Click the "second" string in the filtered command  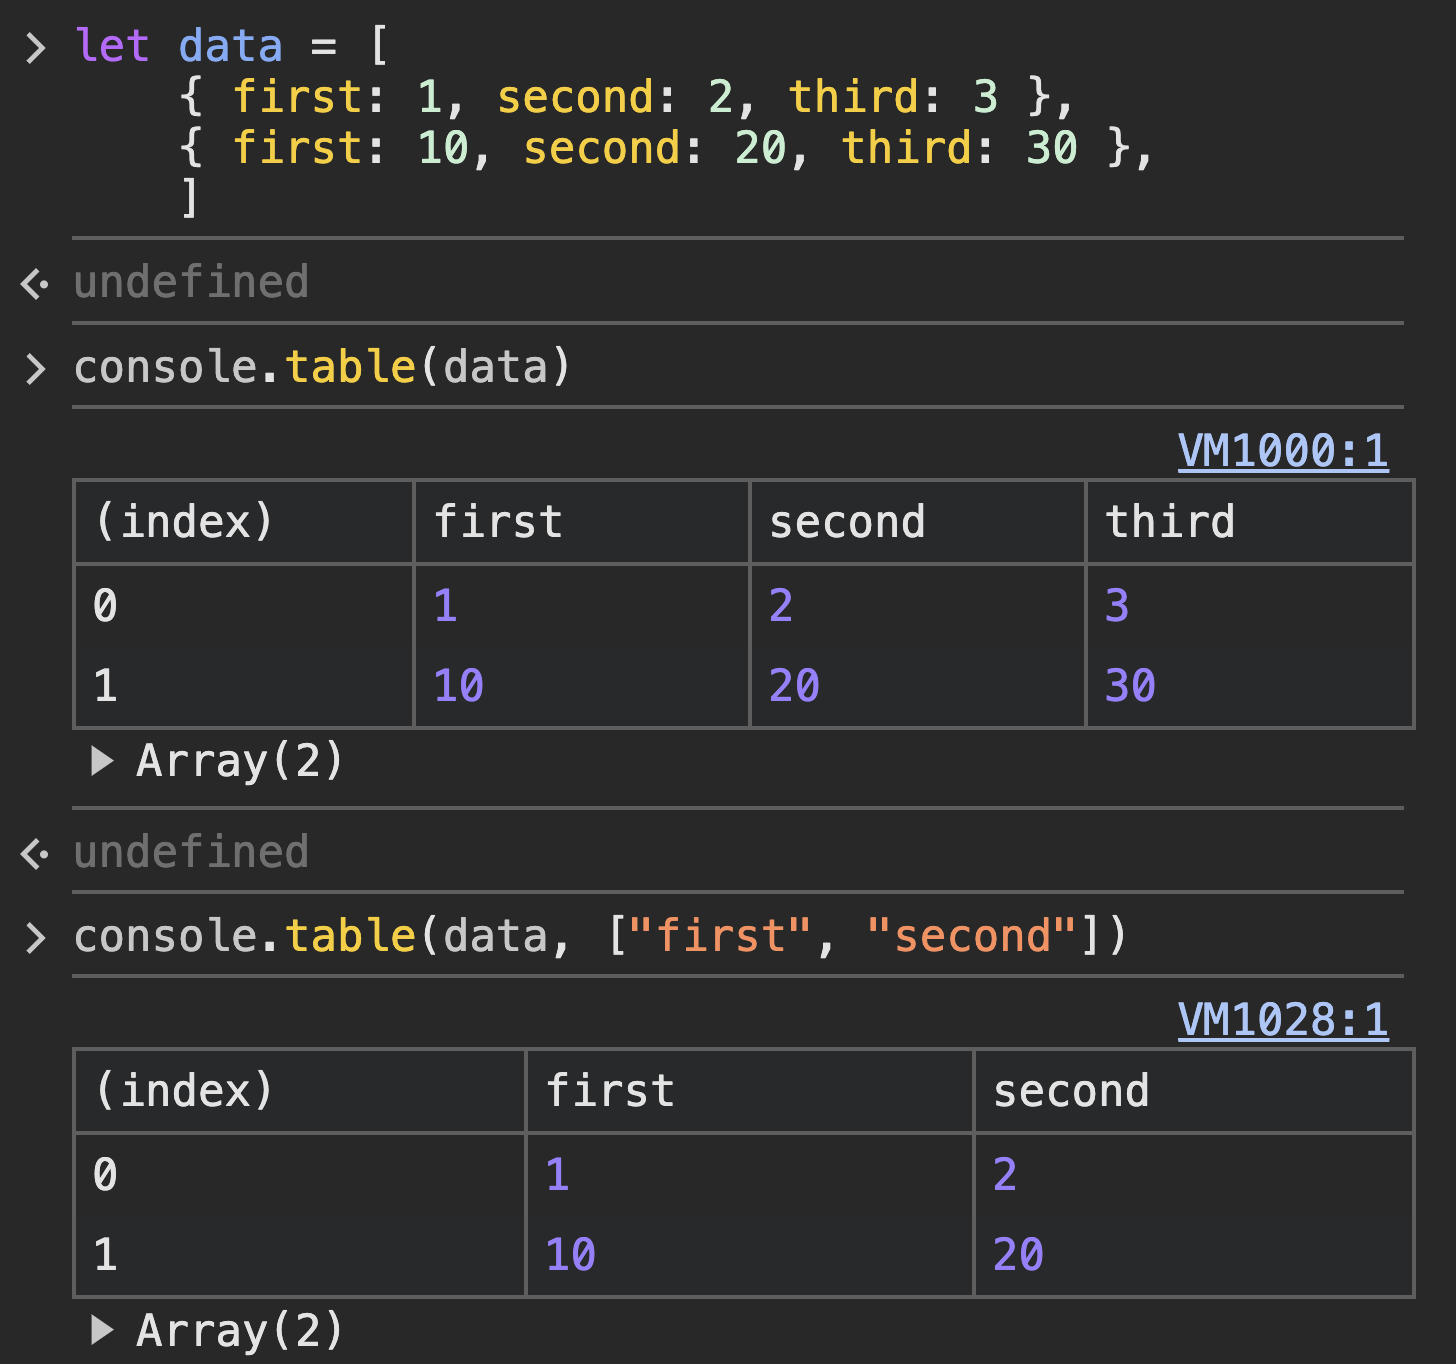[x=972, y=937]
